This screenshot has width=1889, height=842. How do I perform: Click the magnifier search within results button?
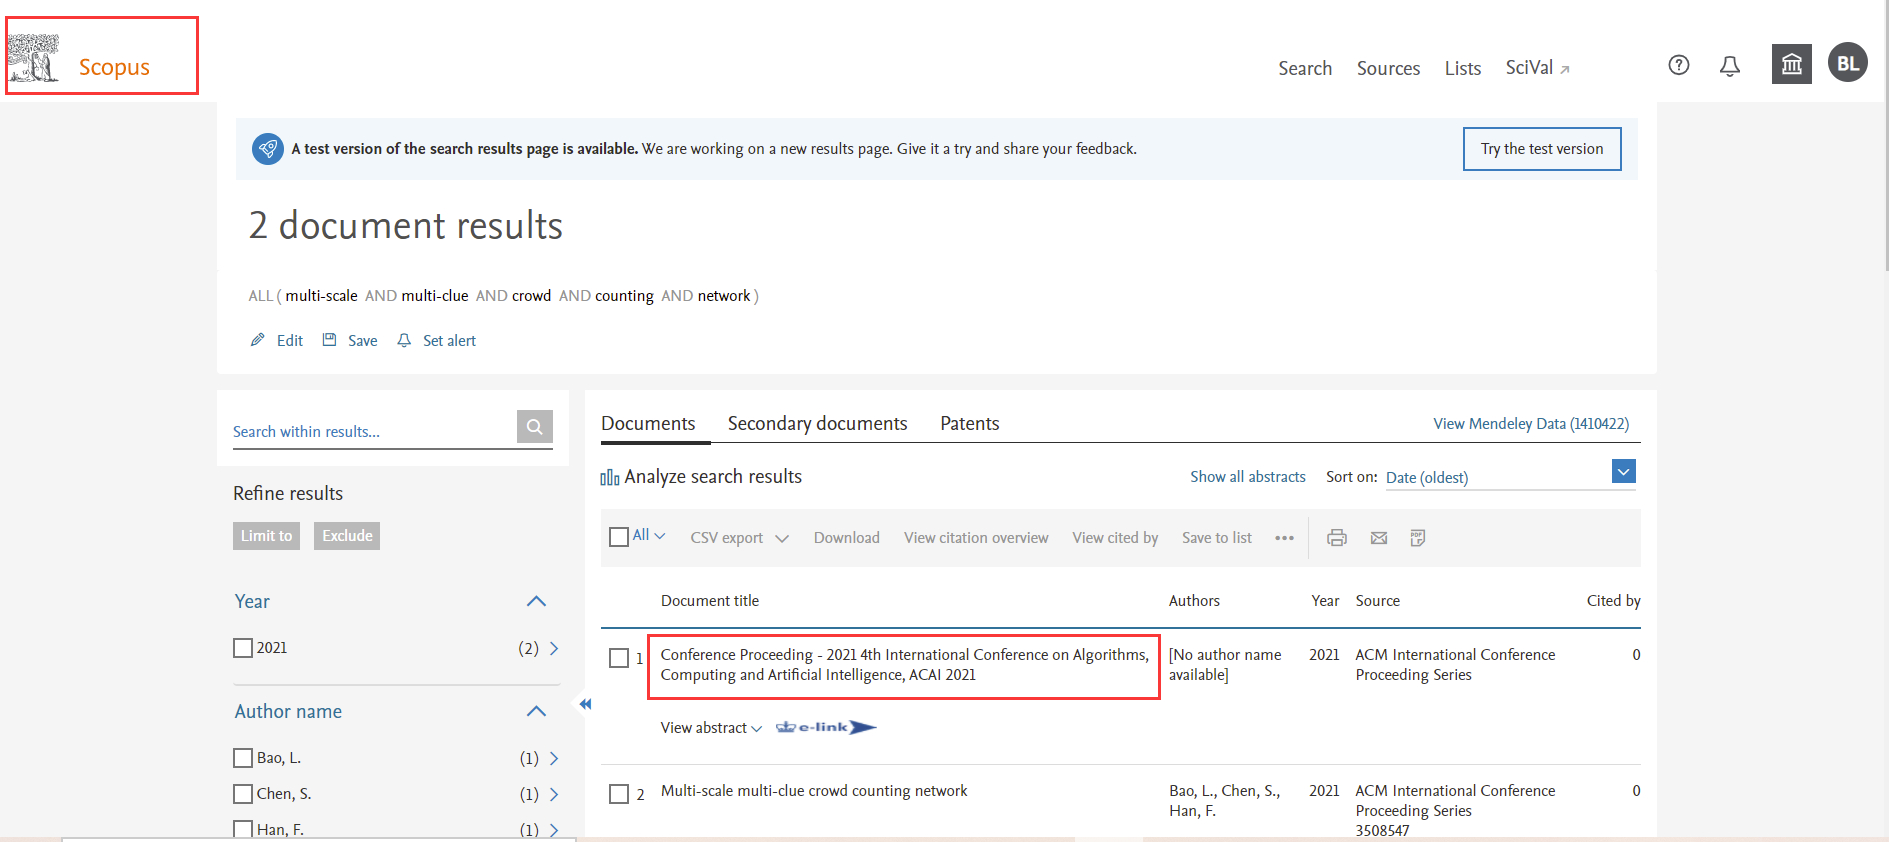(535, 427)
